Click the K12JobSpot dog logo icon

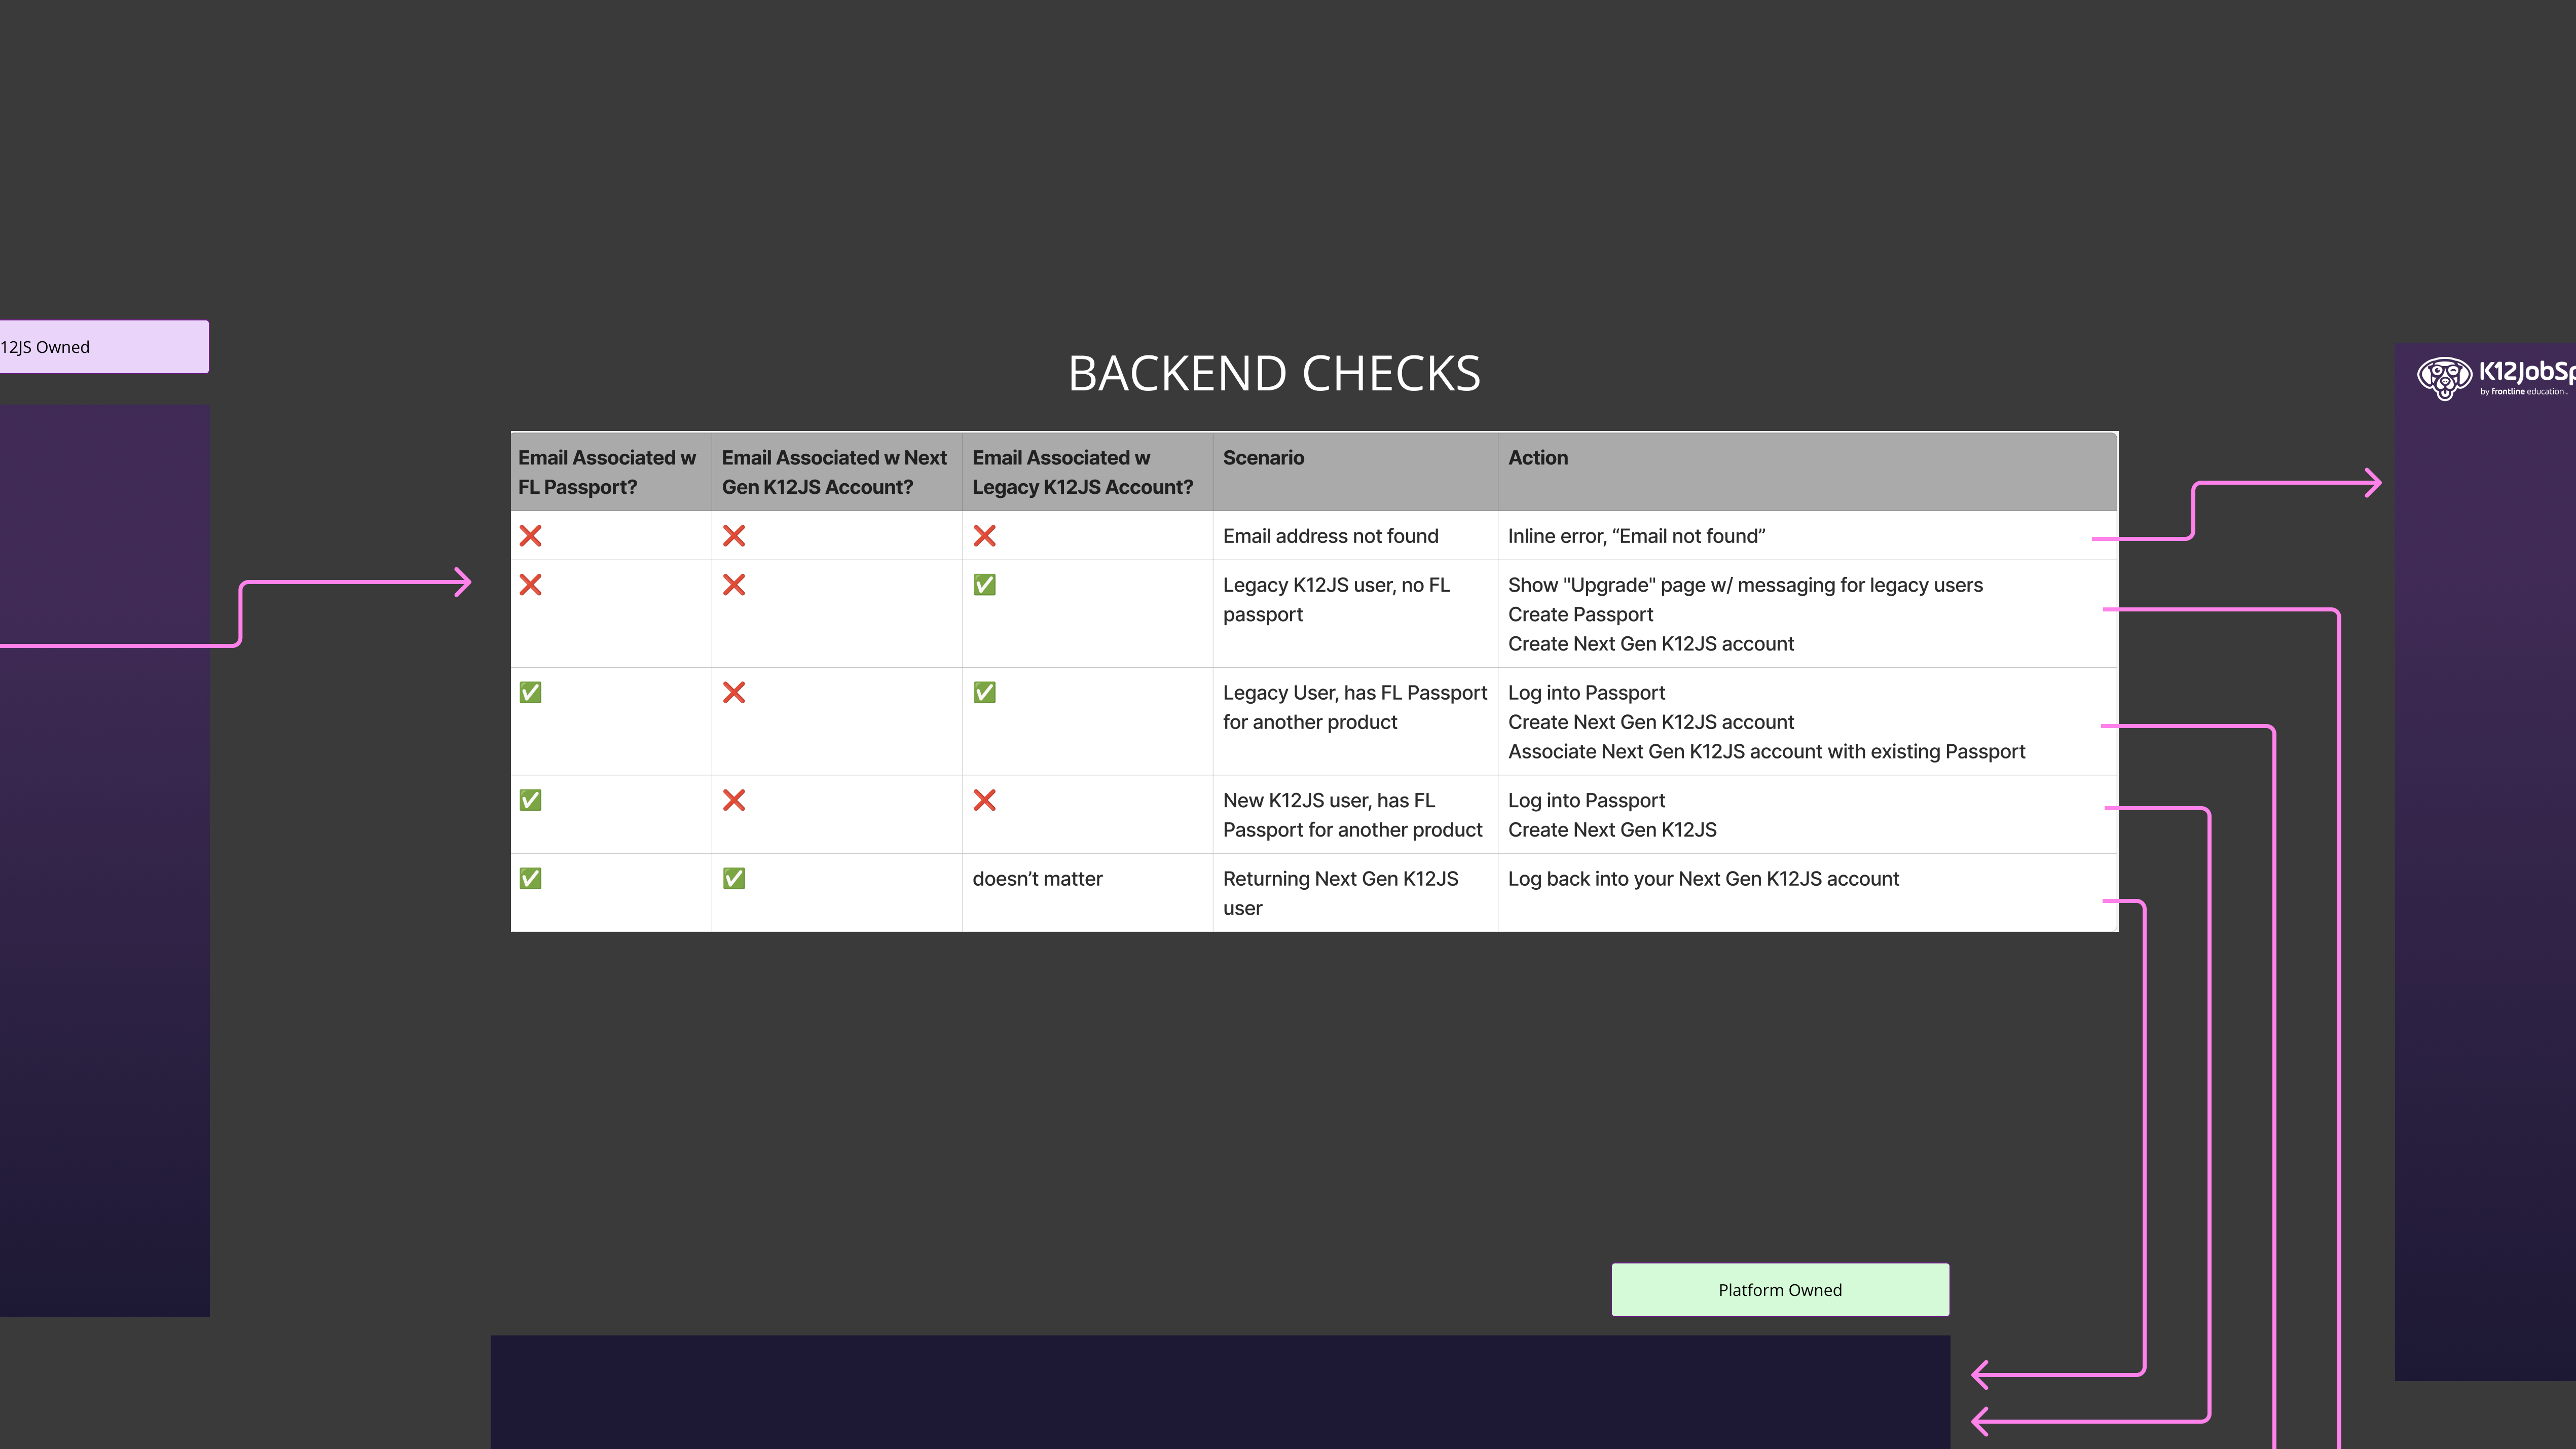(x=2444, y=378)
